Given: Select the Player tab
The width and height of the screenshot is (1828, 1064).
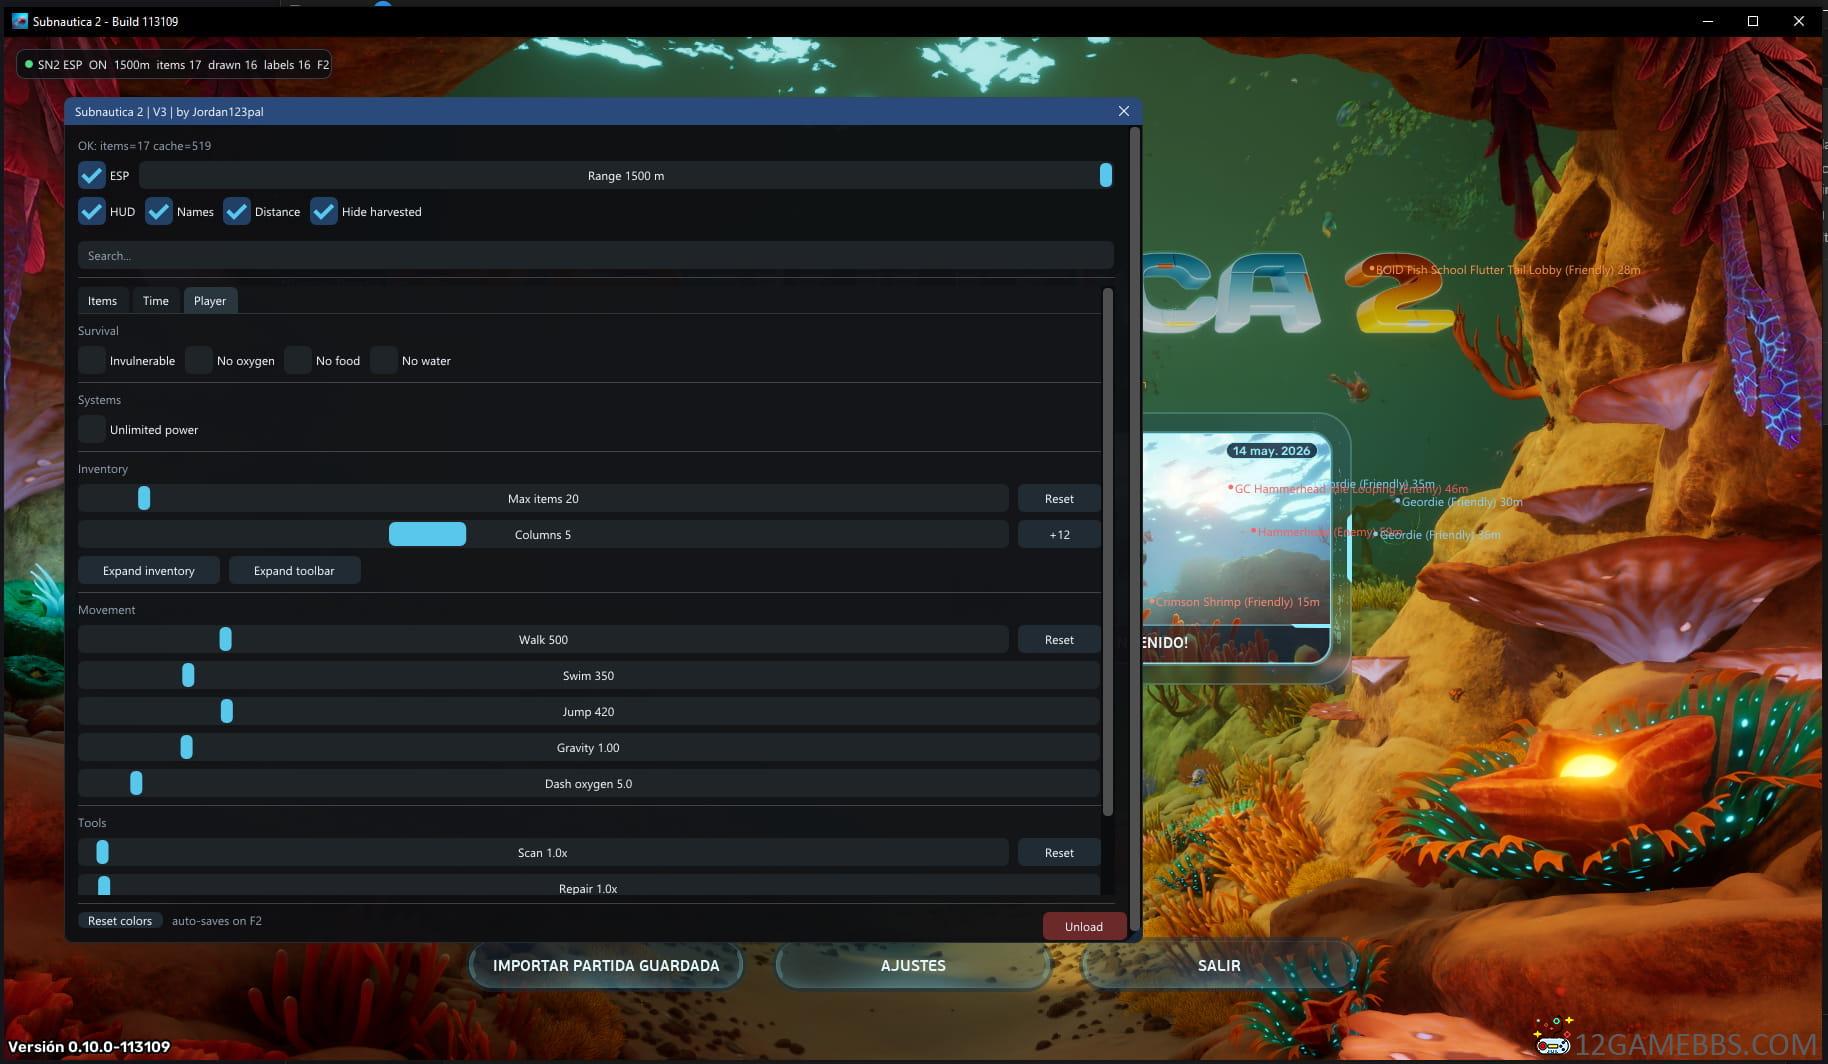Looking at the screenshot, I should pyautogui.click(x=210, y=301).
